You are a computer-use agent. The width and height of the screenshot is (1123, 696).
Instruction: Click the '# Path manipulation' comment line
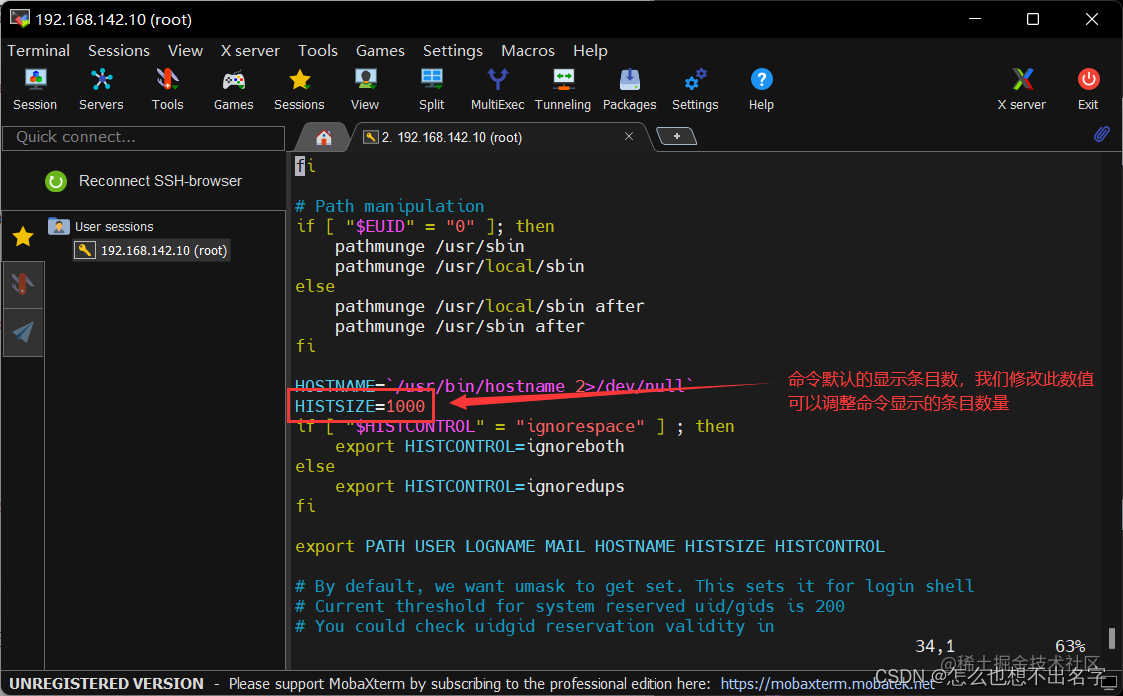coord(390,206)
